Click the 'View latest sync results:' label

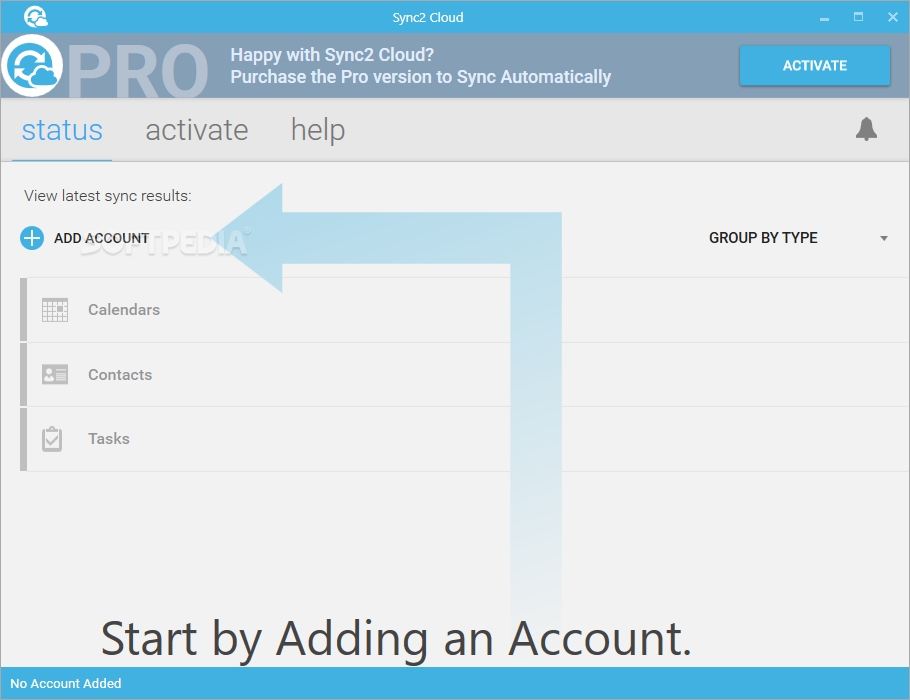click(x=107, y=196)
